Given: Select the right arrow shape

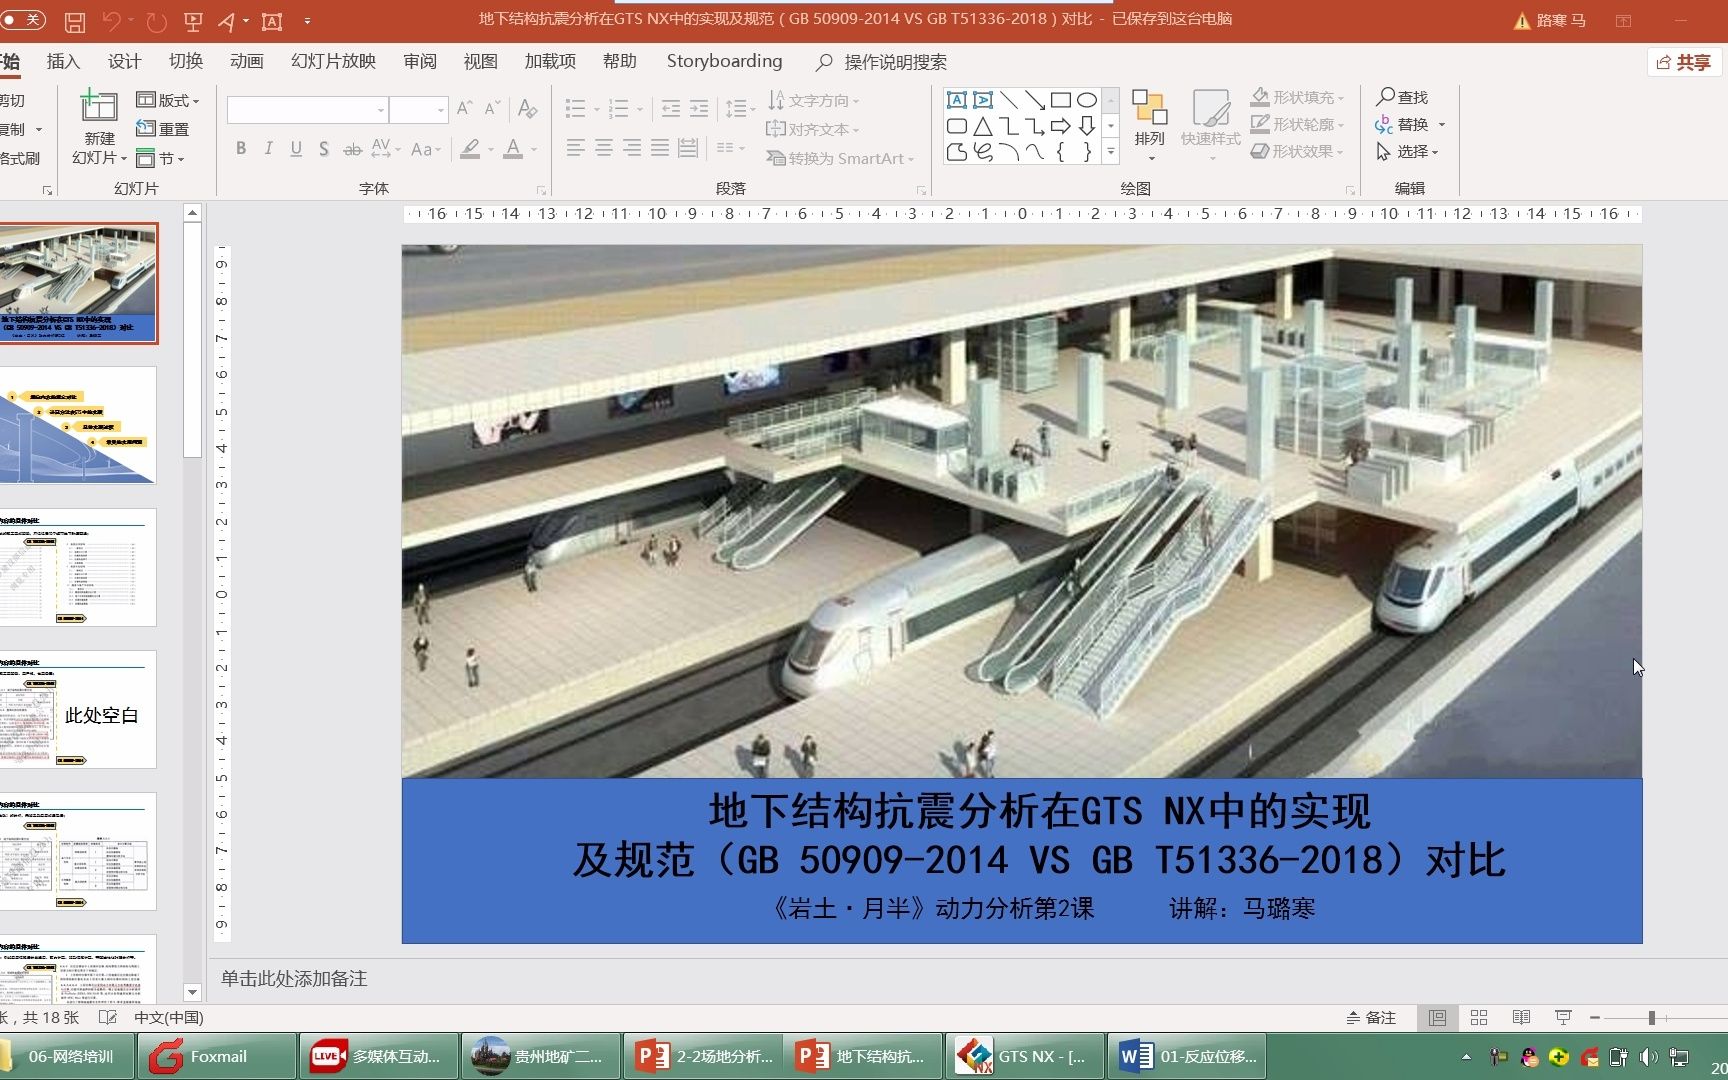Looking at the screenshot, I should [1061, 126].
